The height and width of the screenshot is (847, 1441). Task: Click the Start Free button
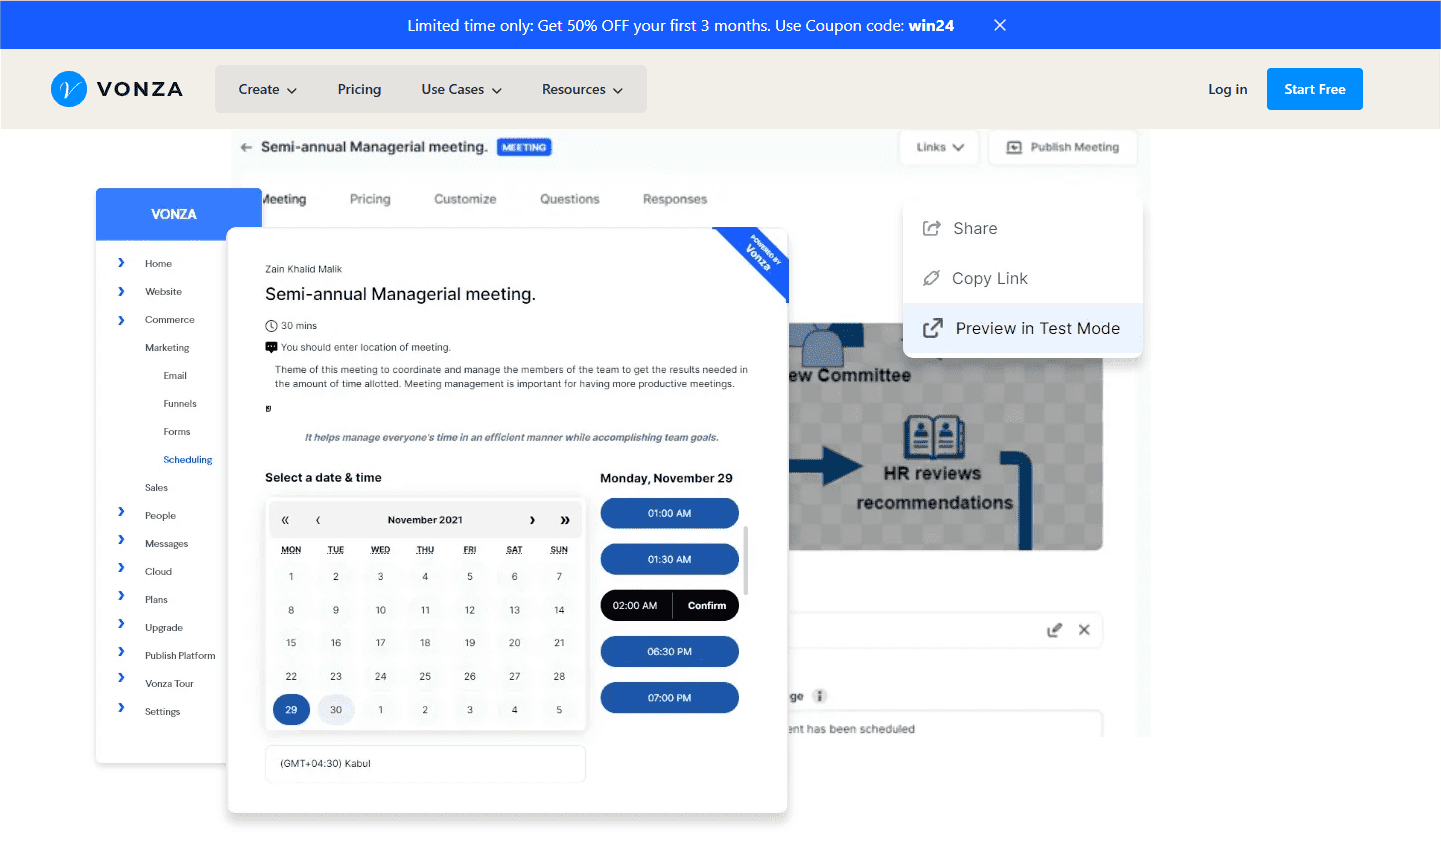click(1314, 89)
